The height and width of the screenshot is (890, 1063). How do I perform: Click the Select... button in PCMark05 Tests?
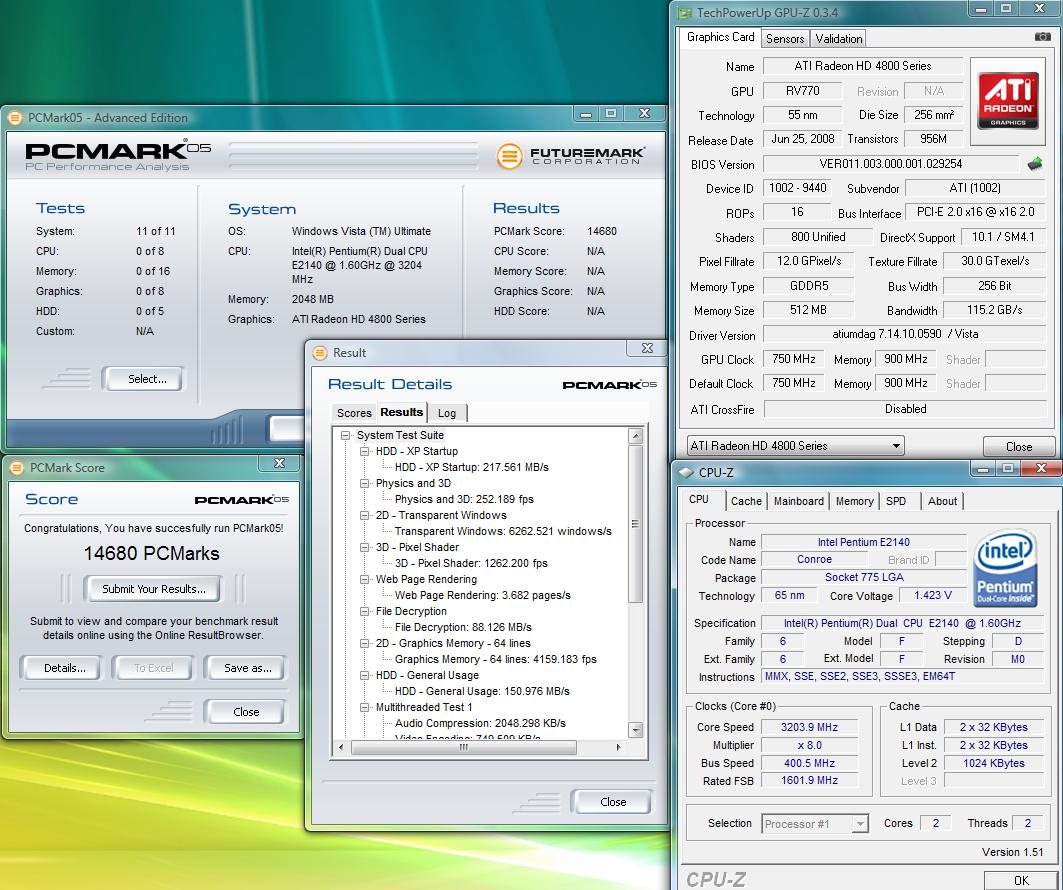pyautogui.click(x=143, y=379)
